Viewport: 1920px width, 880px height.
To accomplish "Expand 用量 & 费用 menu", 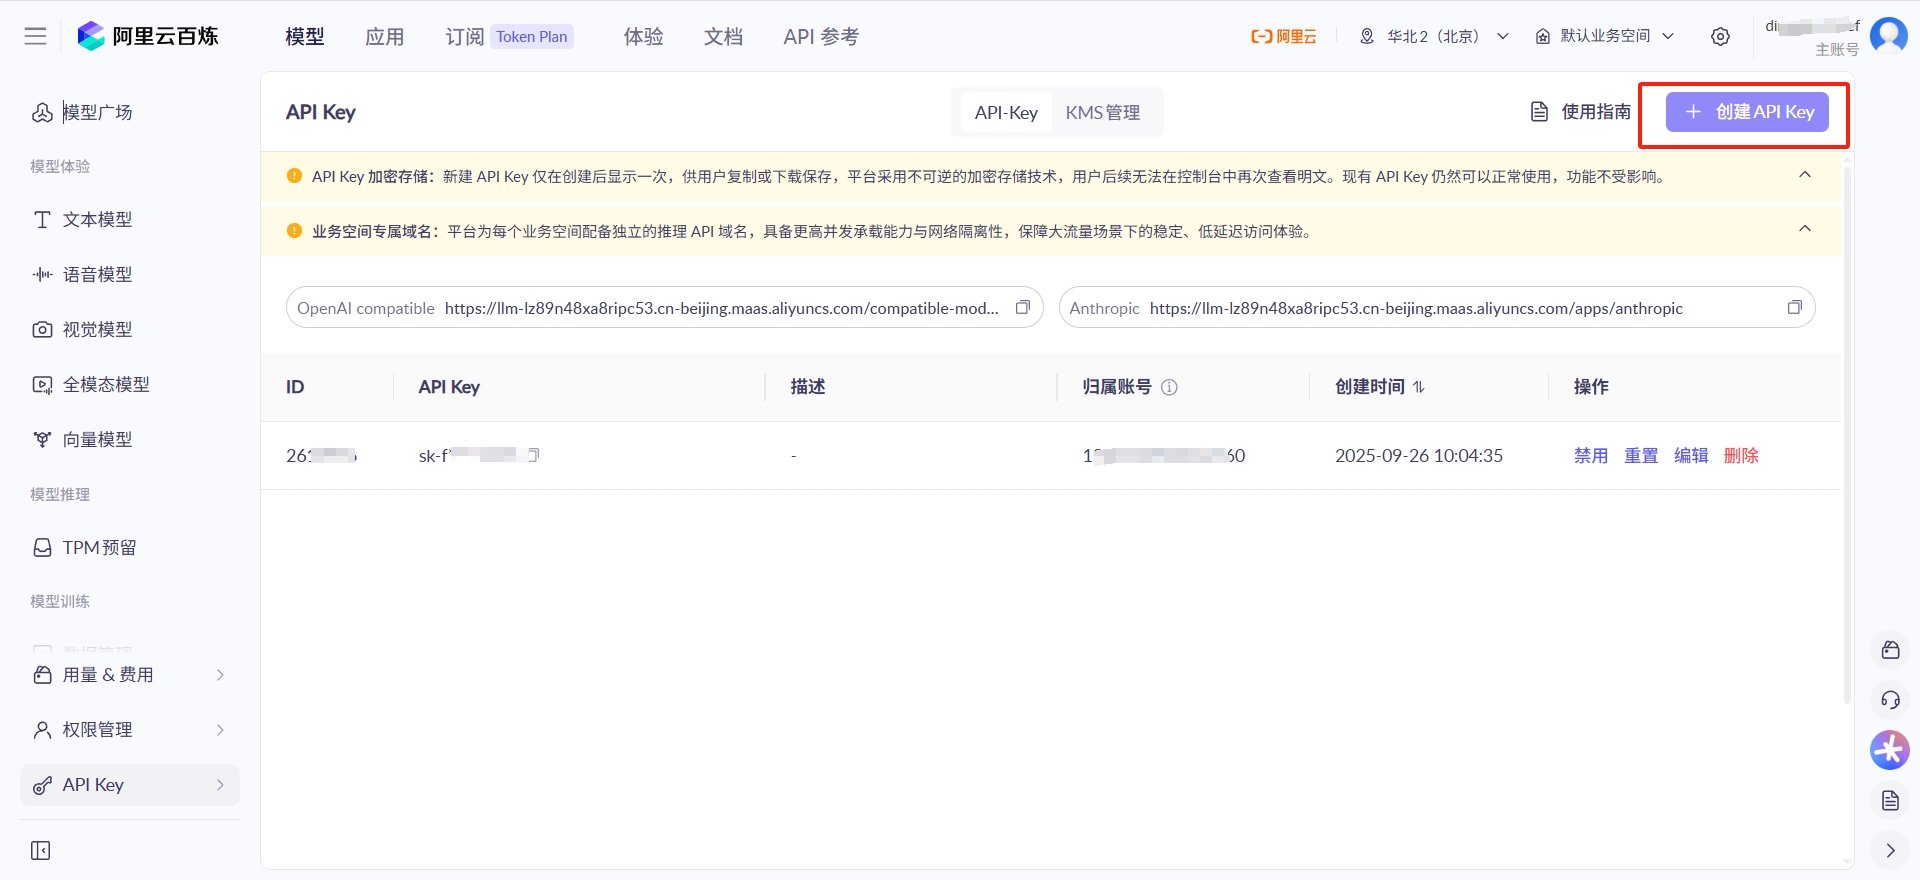I will pos(130,675).
